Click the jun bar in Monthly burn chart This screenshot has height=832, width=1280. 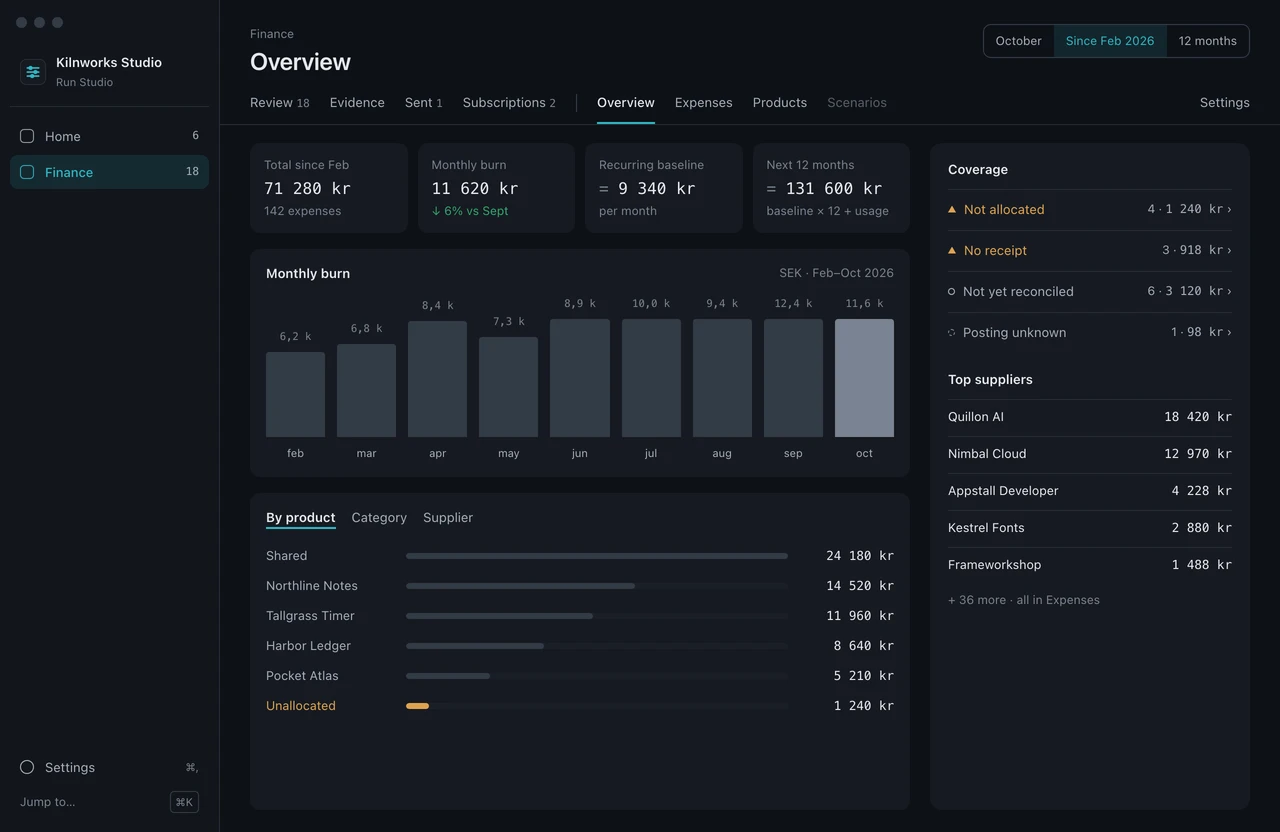click(x=579, y=378)
